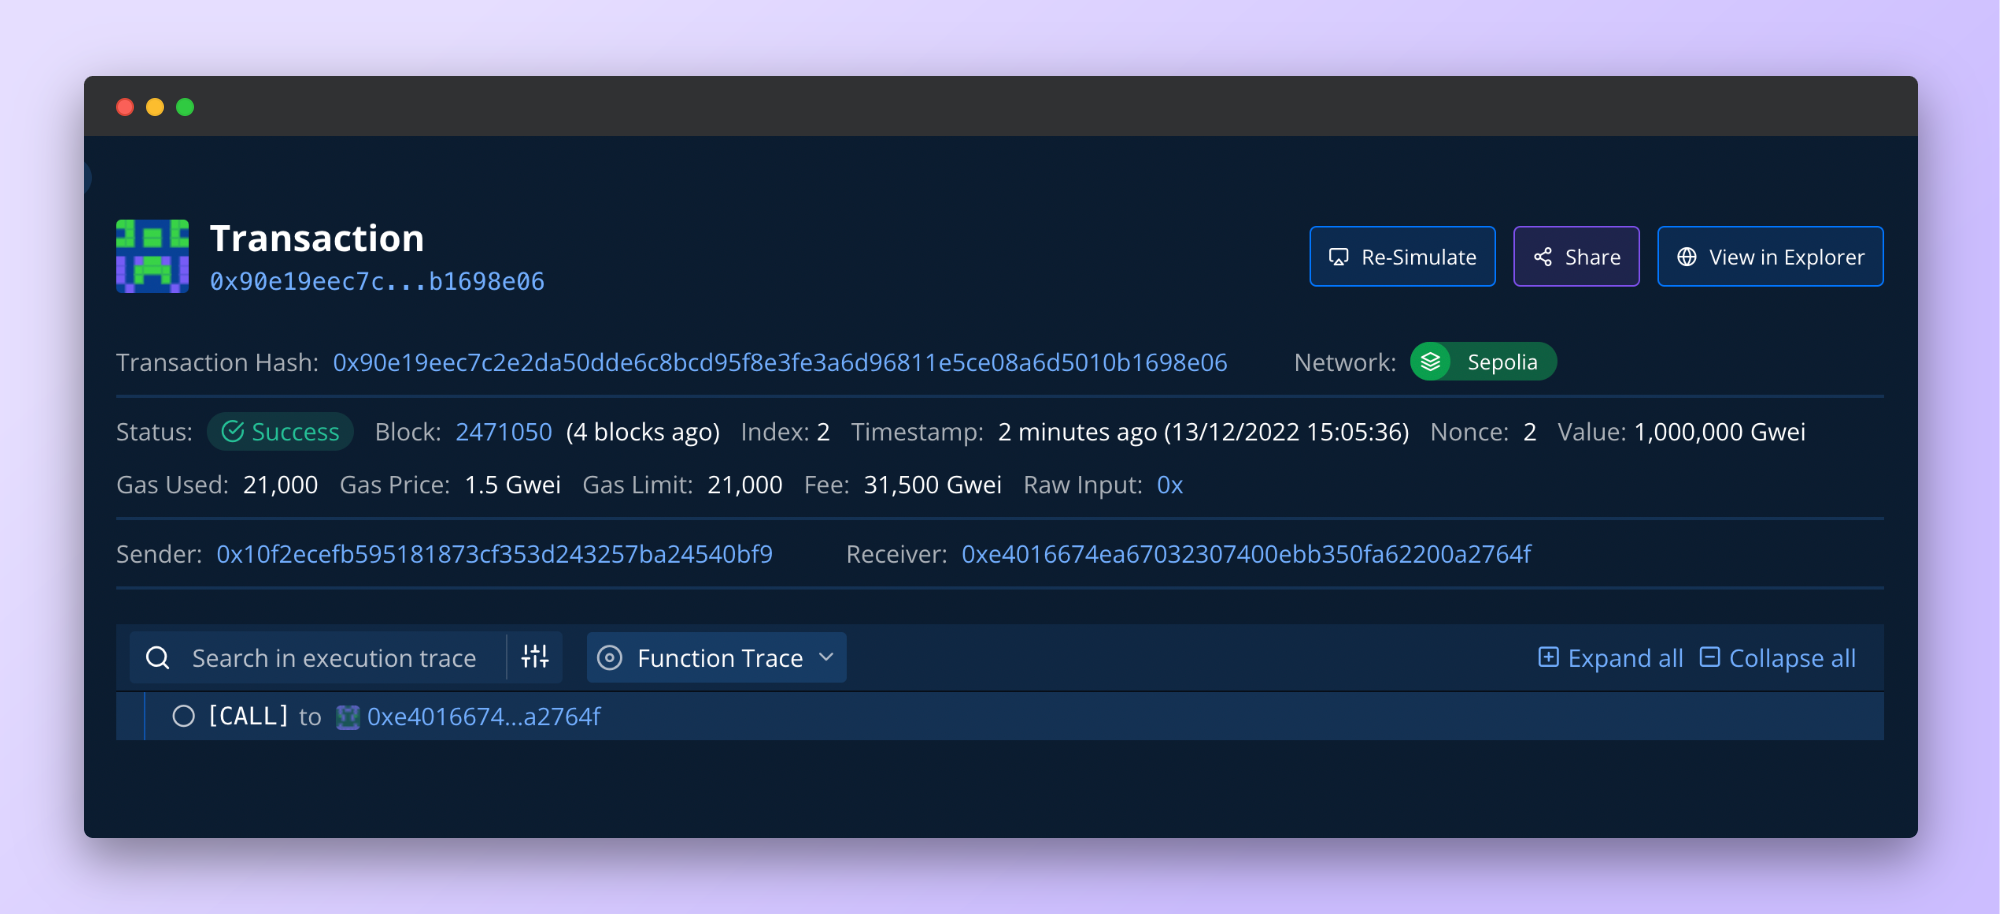Viewport: 2000px width, 914px height.
Task: Click the trace filter settings icon
Action: [x=535, y=657]
